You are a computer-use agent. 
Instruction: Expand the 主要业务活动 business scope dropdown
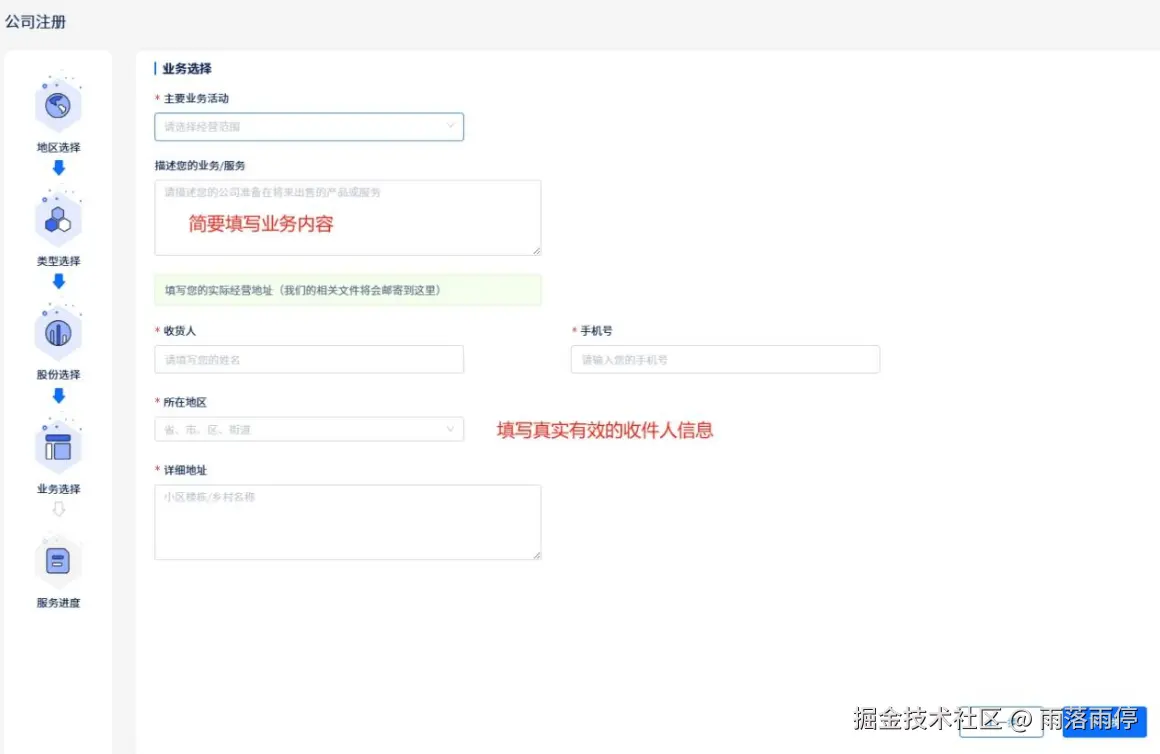pos(308,127)
